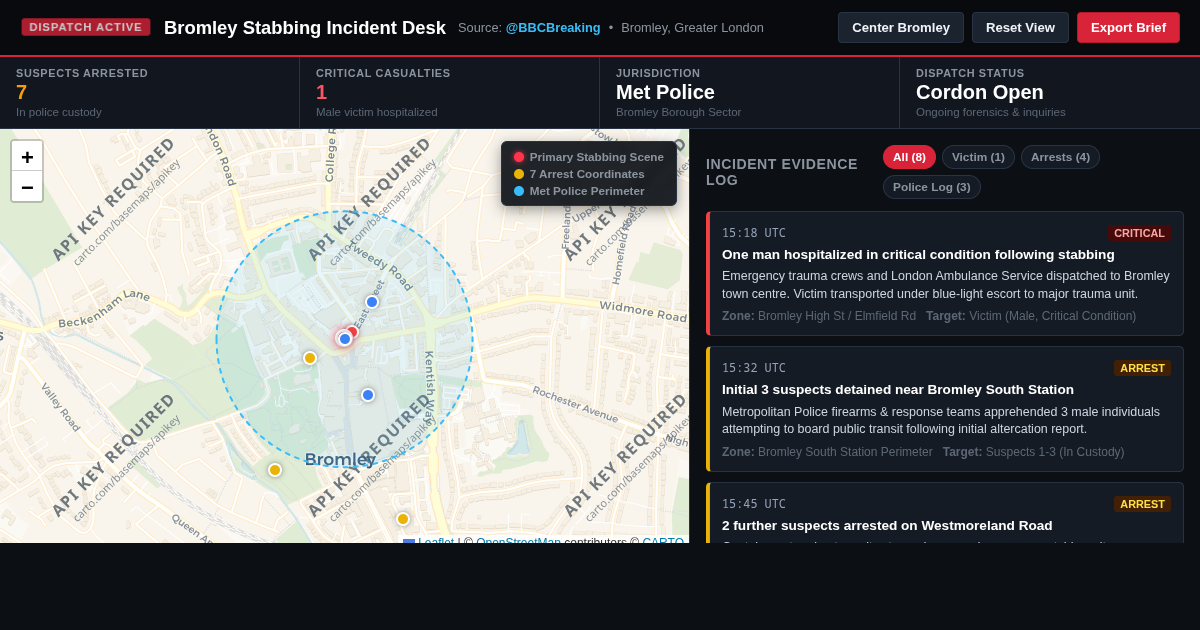The width and height of the screenshot is (1200, 630).
Task: Click yellow dot in map legend
Action: tap(519, 174)
